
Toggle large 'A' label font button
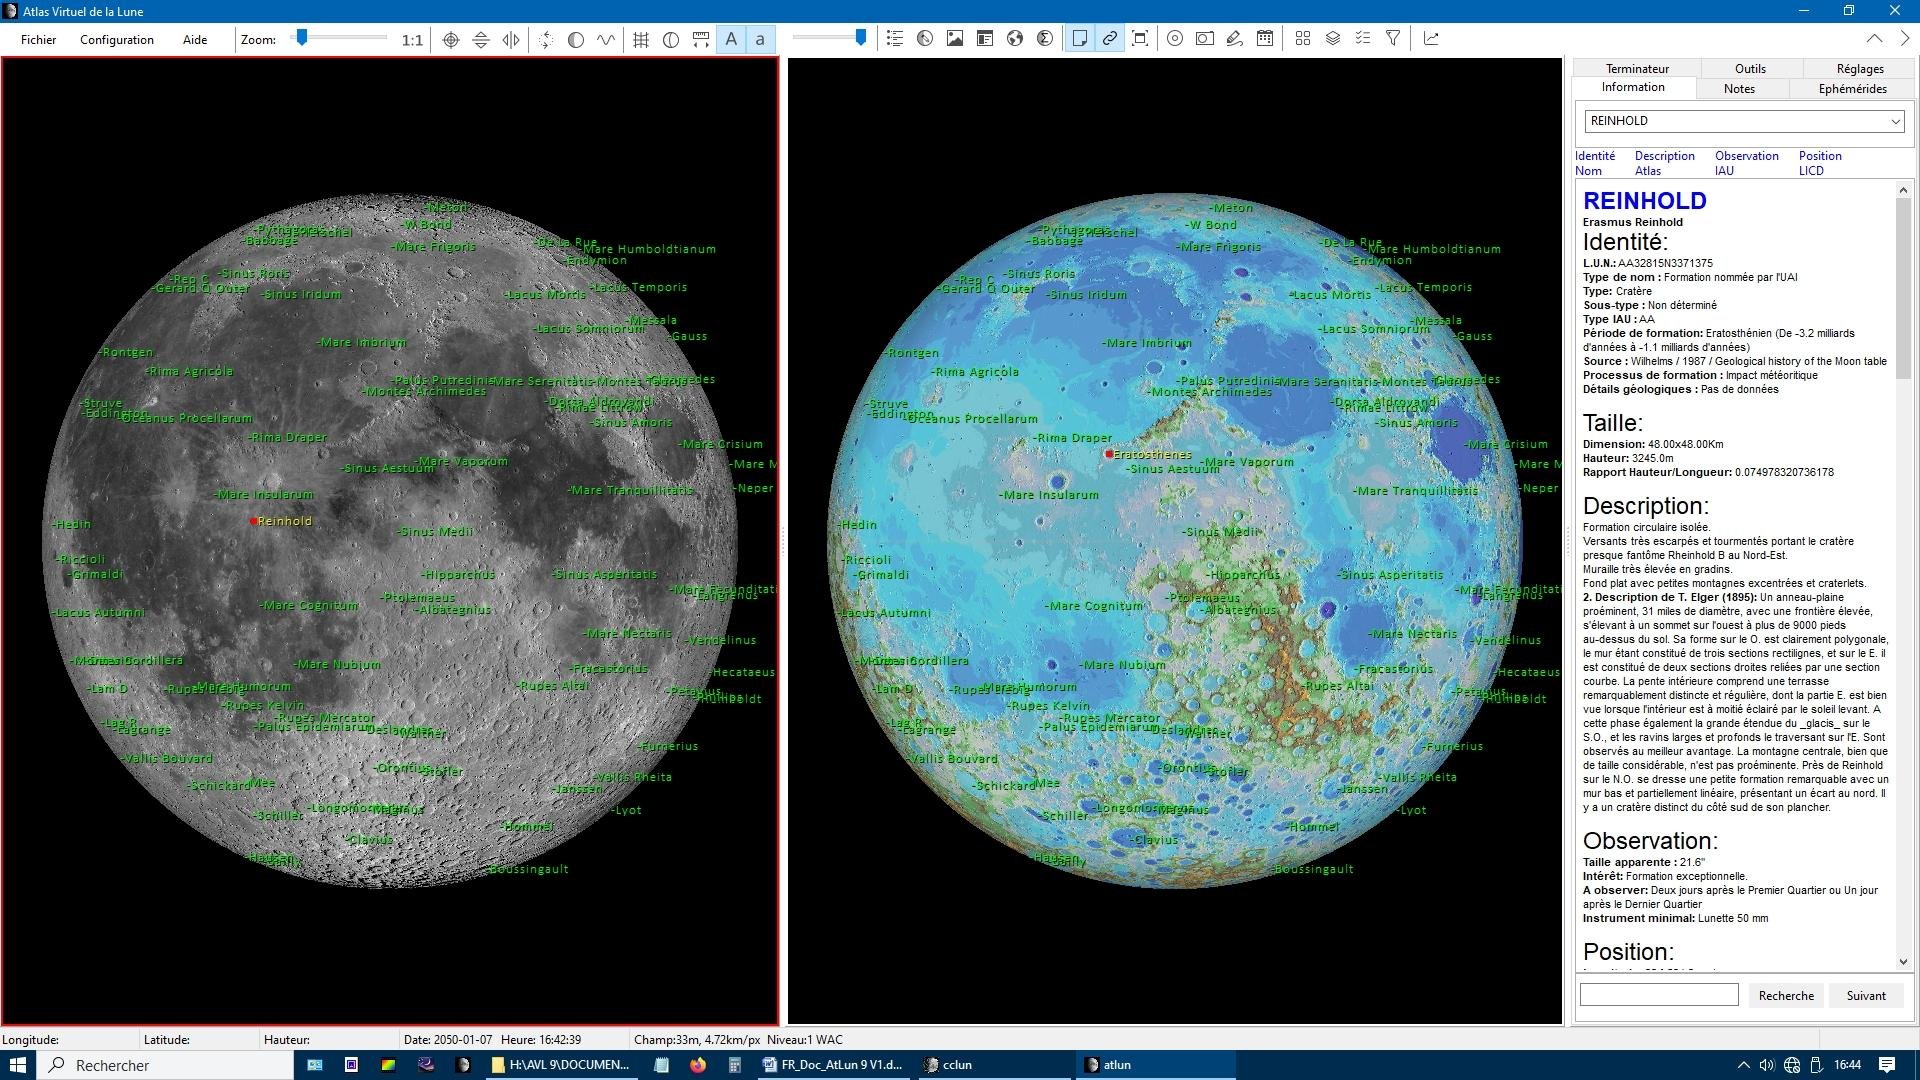tap(731, 39)
